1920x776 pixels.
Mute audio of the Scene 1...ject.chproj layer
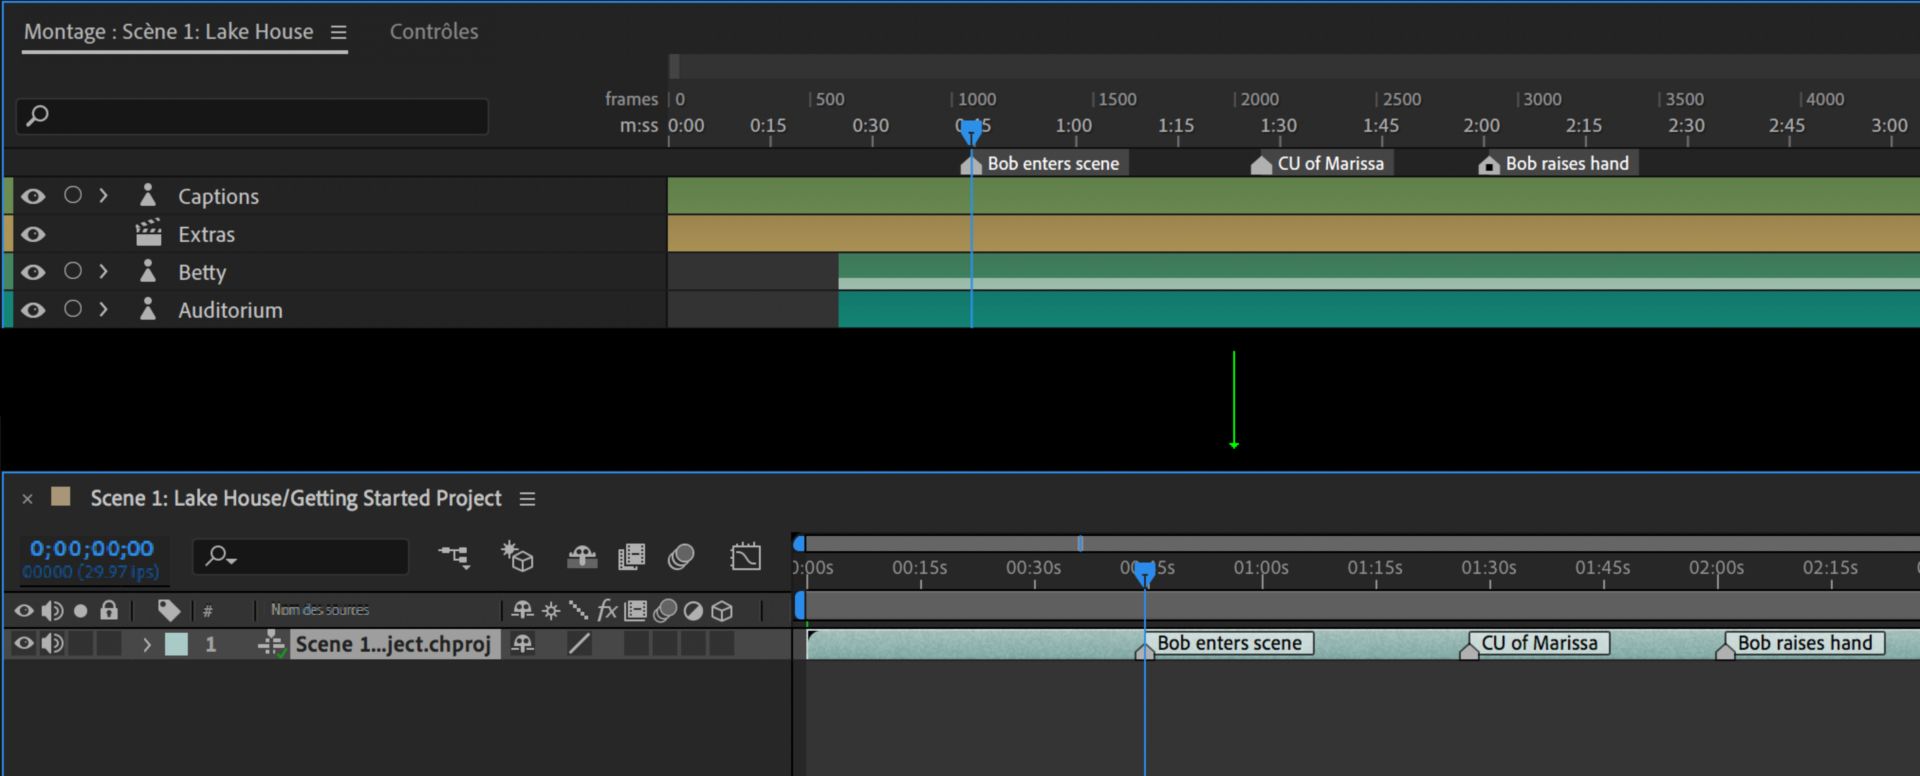(52, 643)
